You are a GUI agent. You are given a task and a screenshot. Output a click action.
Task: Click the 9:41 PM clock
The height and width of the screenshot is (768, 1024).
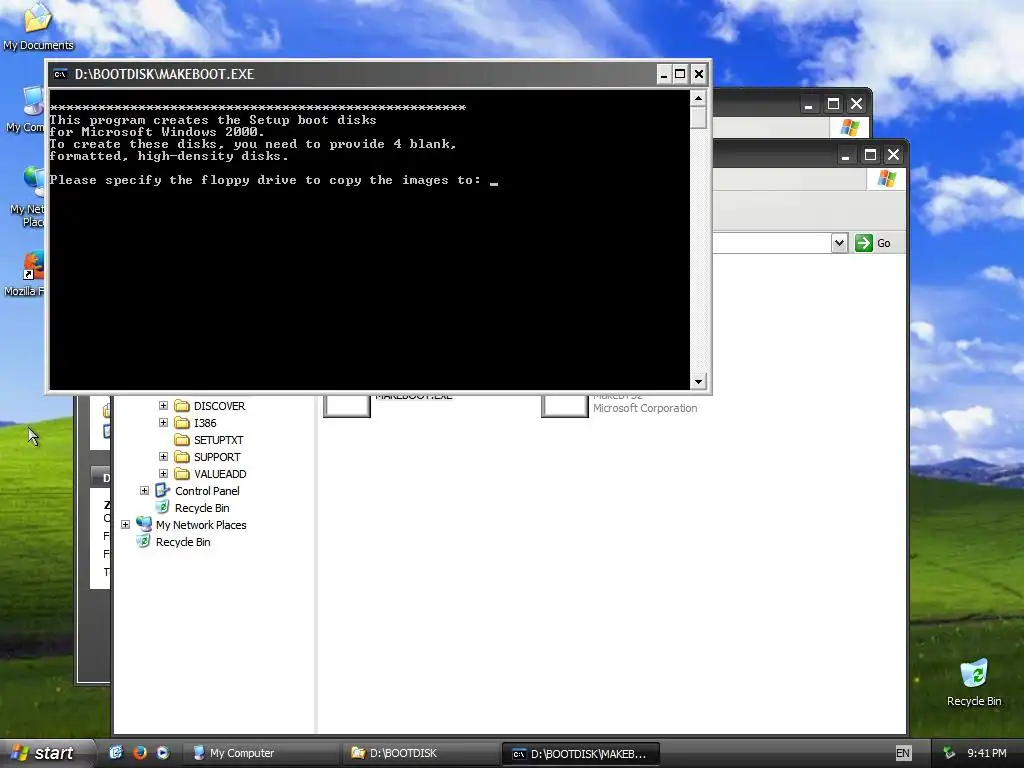pyautogui.click(x=987, y=753)
